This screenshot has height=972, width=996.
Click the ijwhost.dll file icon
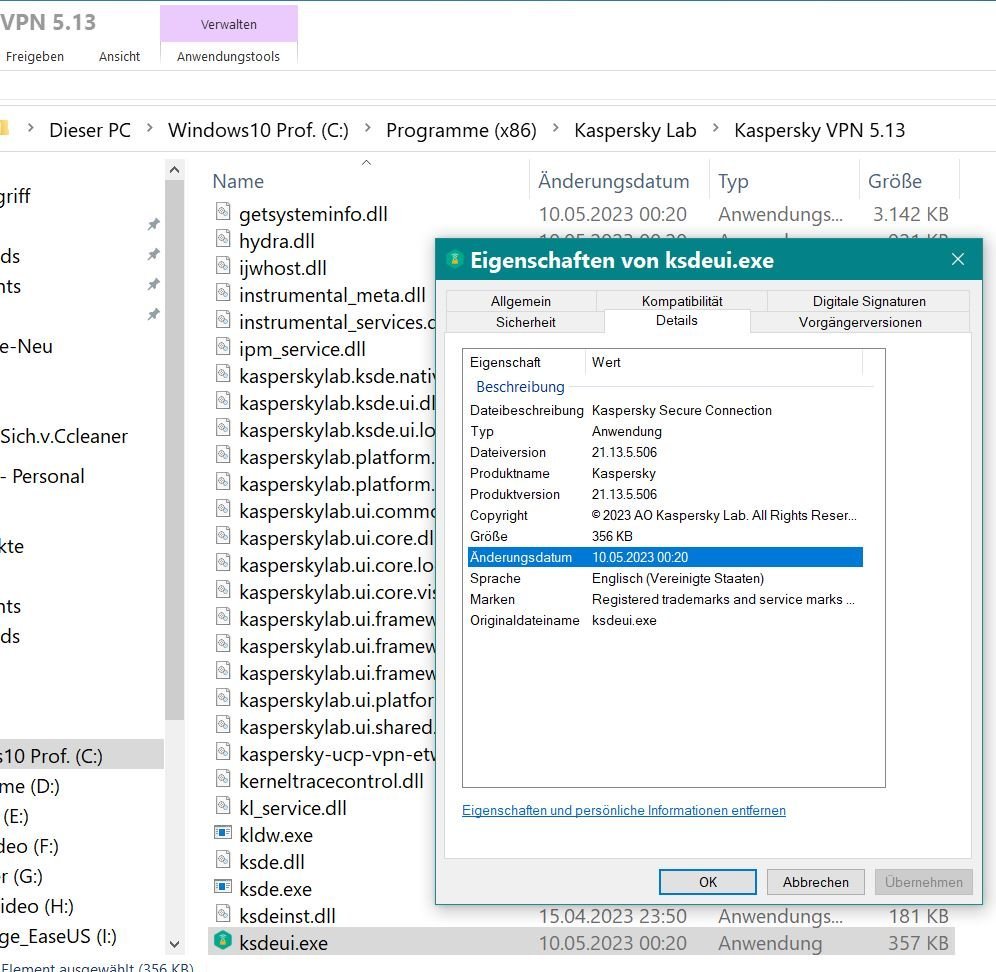coord(223,266)
